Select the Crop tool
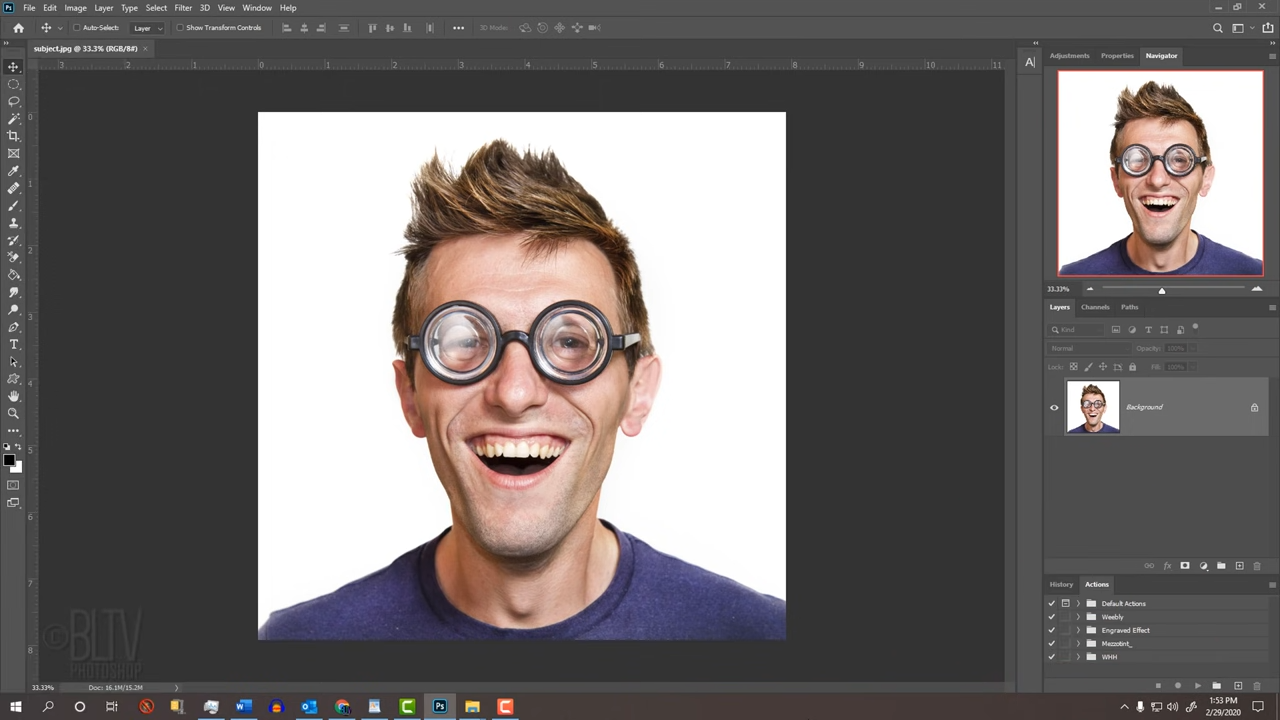Viewport: 1280px width, 720px height. (x=13, y=135)
